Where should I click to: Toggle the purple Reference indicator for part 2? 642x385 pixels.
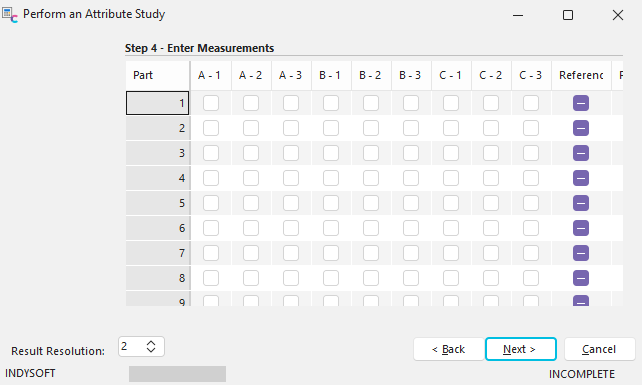click(581, 128)
